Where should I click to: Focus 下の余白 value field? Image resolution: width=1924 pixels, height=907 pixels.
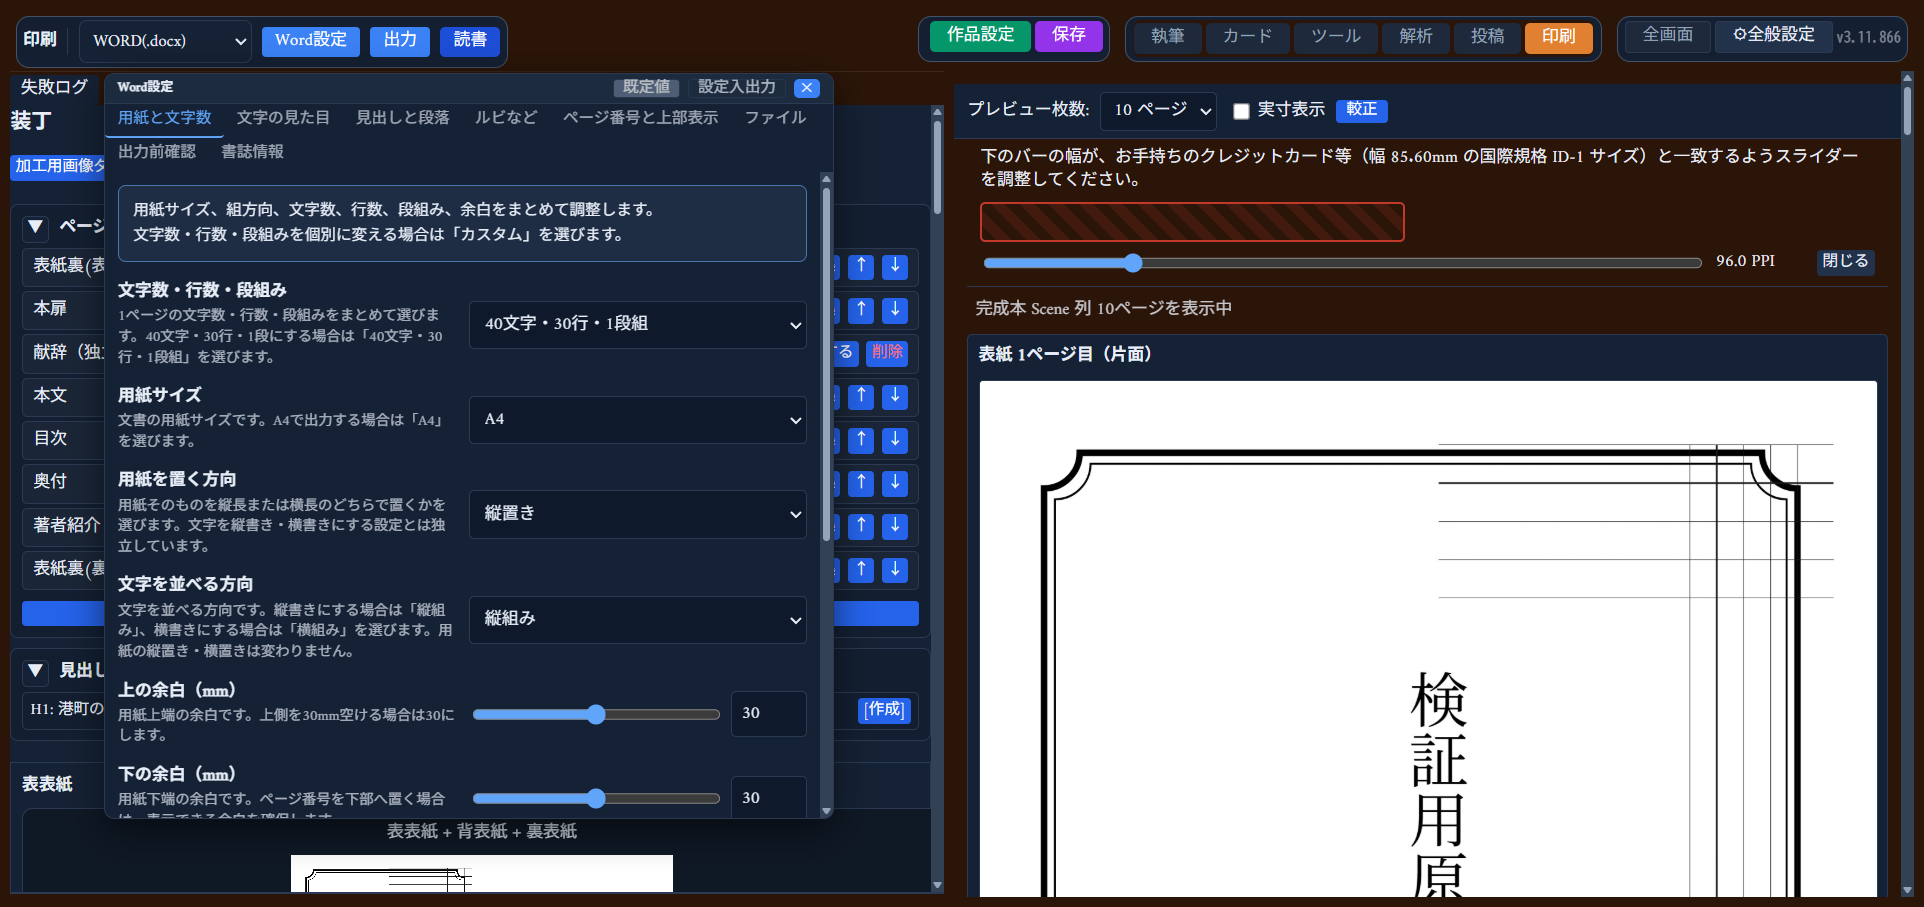[768, 798]
